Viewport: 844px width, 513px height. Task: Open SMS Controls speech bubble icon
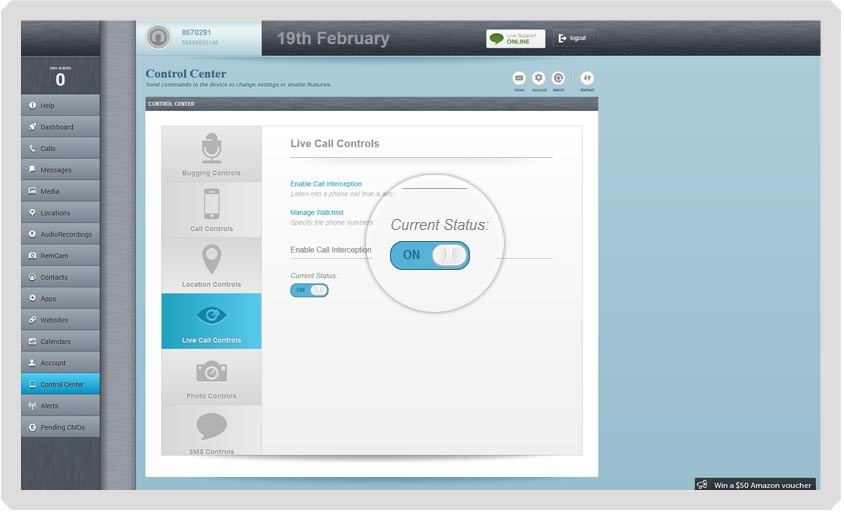click(x=211, y=427)
